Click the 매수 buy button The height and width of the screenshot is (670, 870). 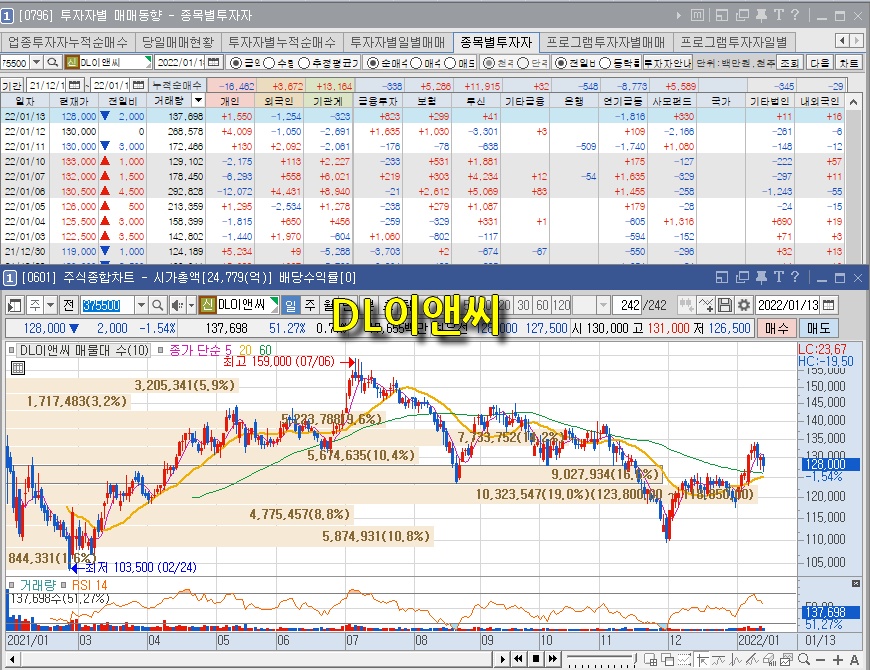pos(776,328)
